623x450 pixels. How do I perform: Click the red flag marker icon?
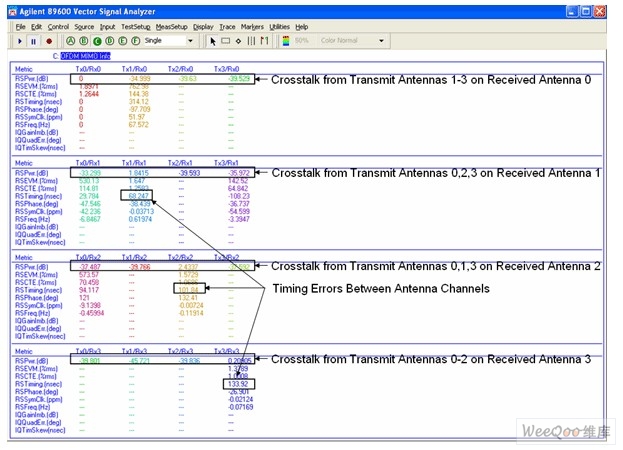264,41
